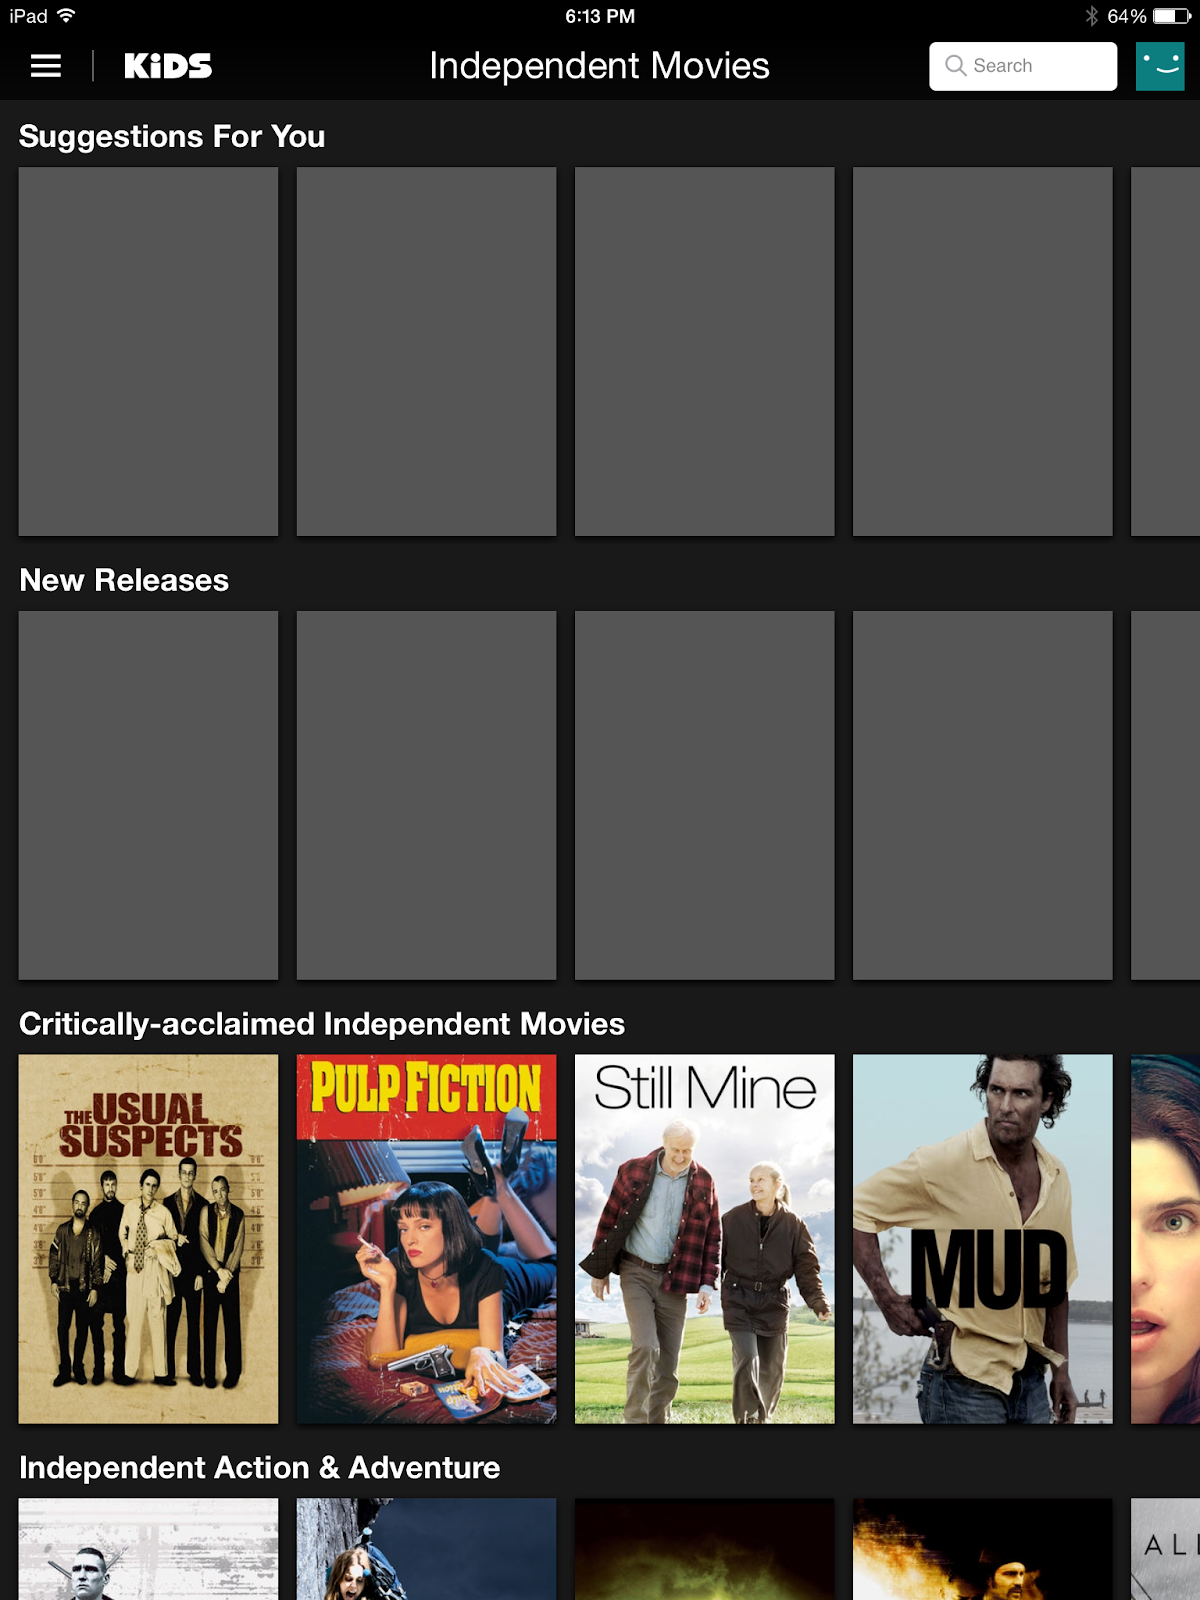
Task: Open the Pulp Fiction movie poster
Action: (426, 1239)
